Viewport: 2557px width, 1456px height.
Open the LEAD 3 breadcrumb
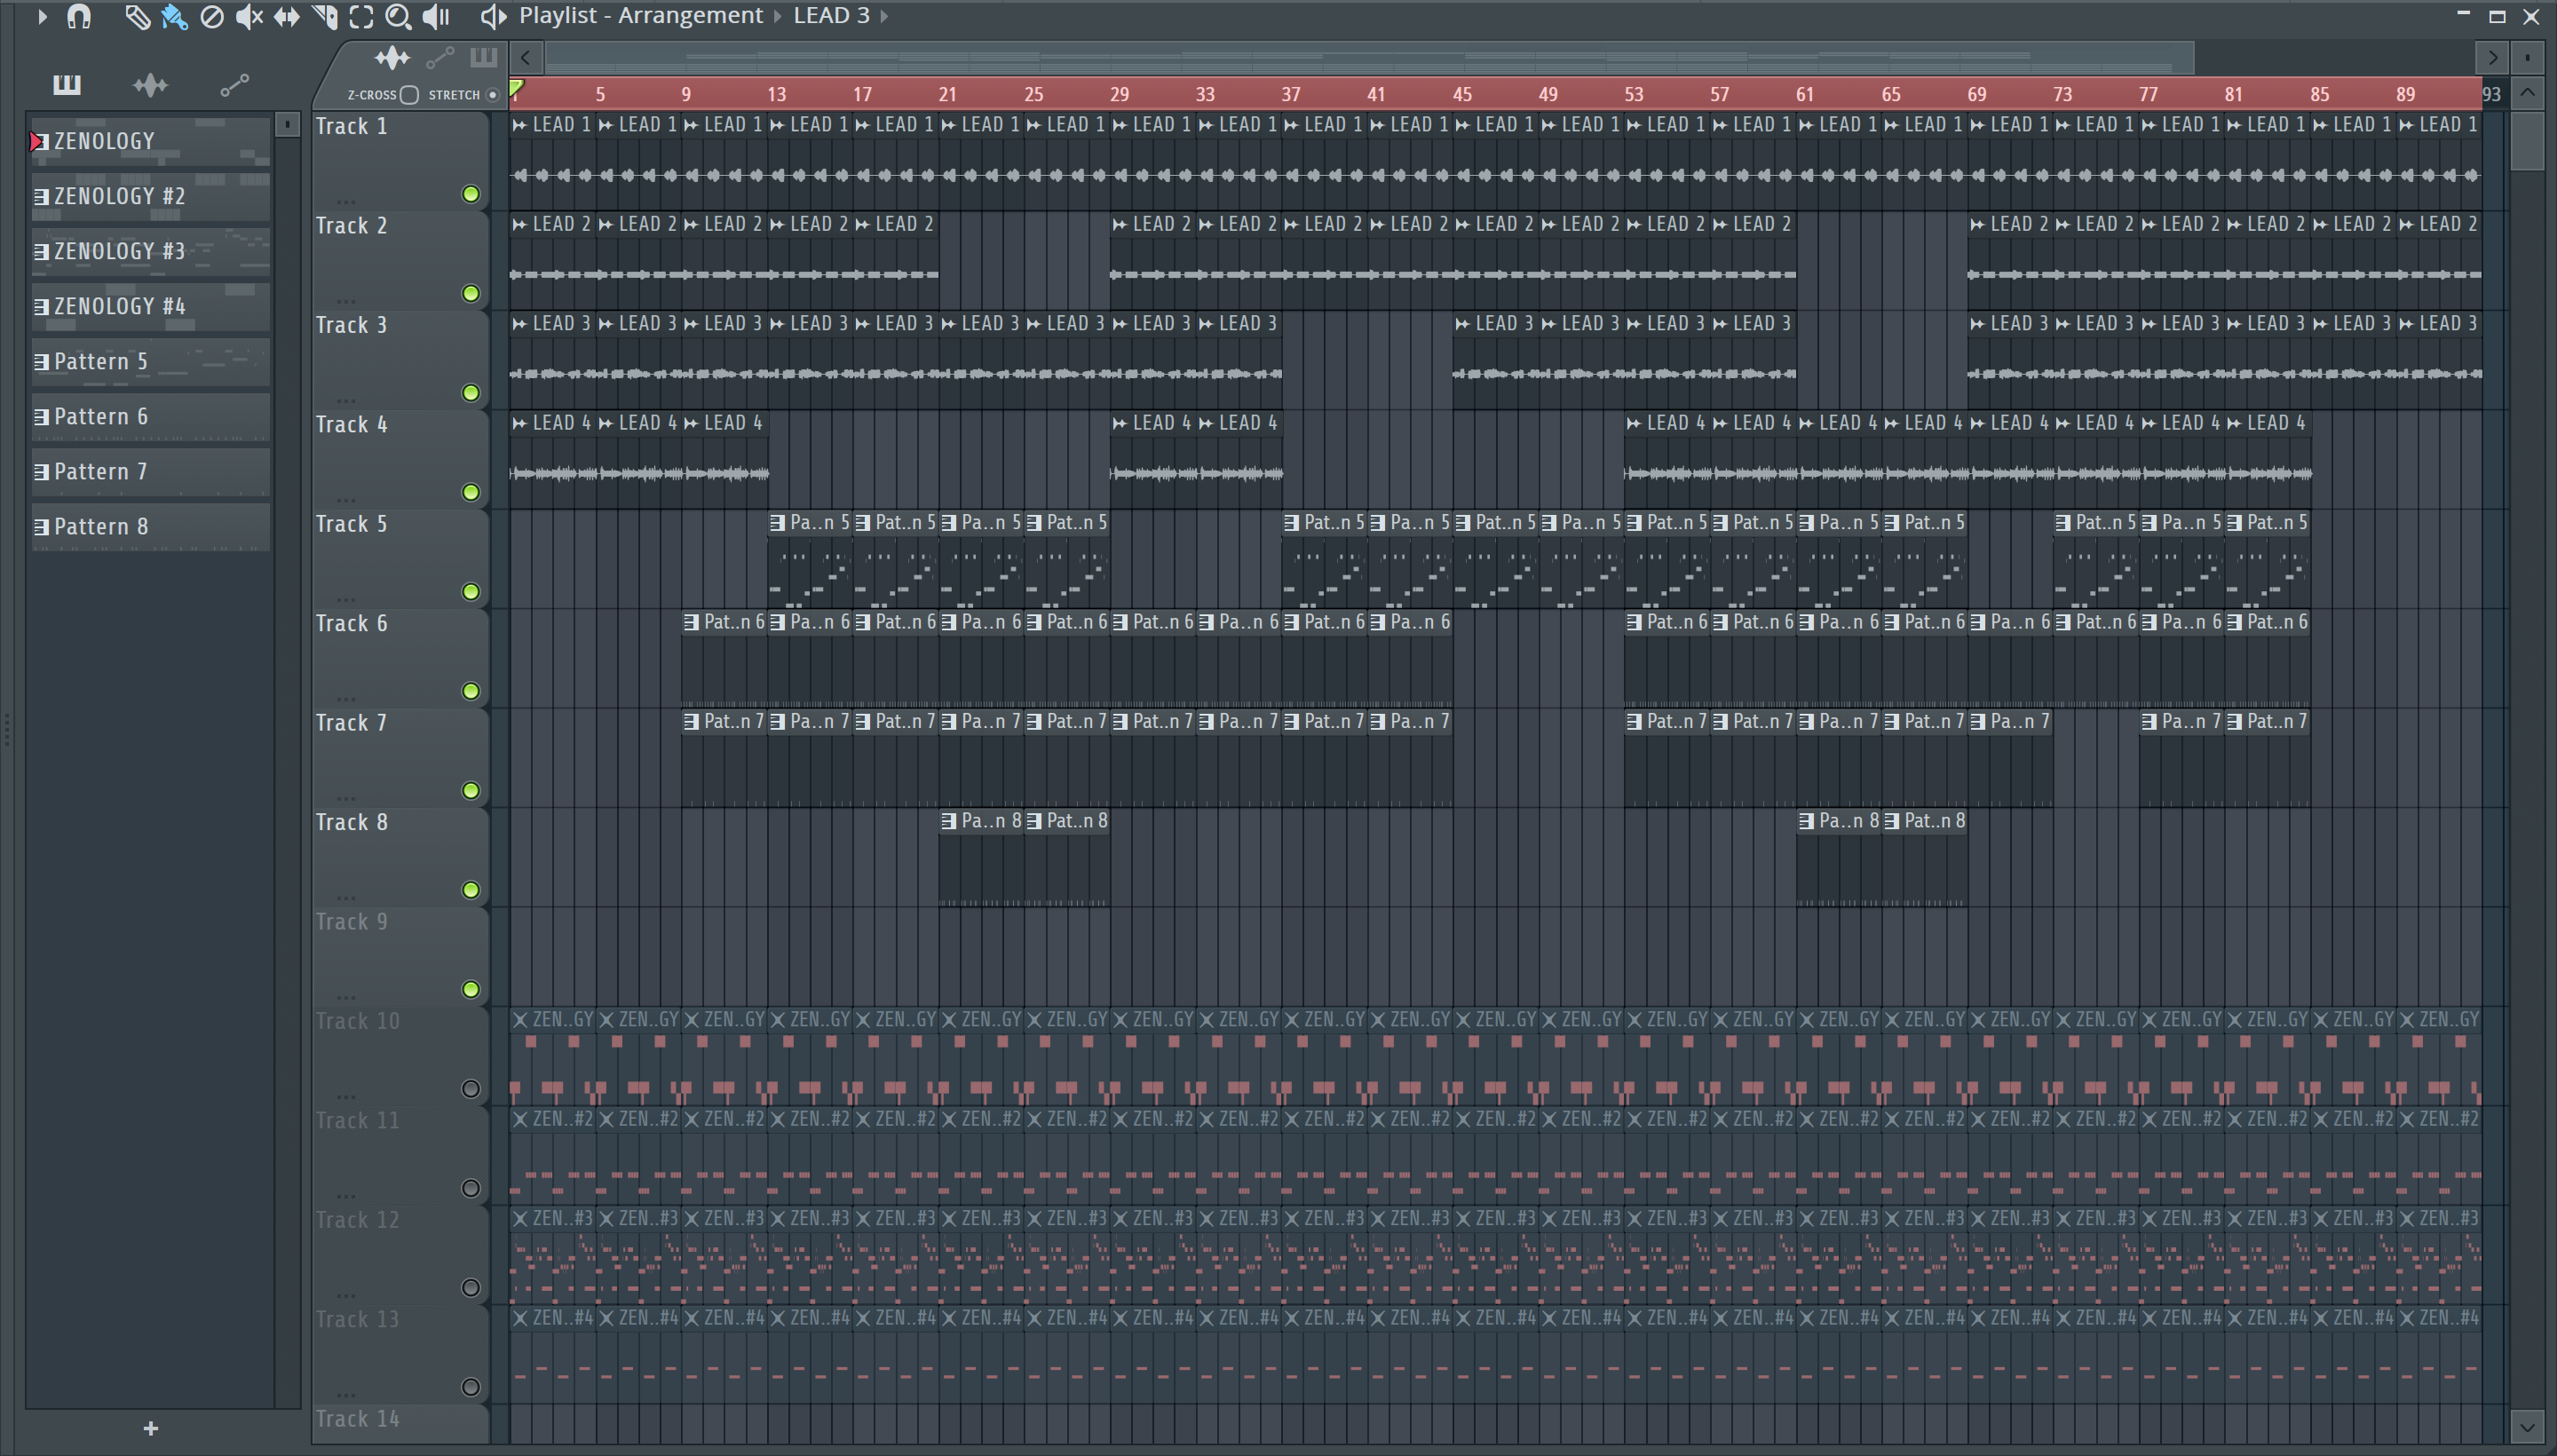[x=831, y=16]
